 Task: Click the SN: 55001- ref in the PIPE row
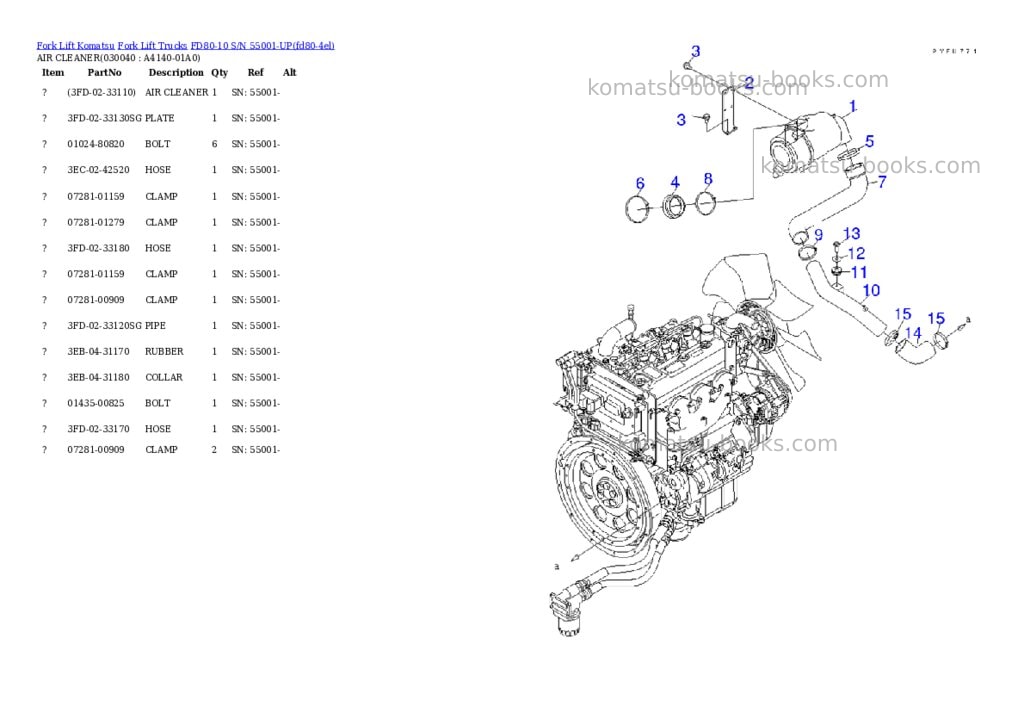click(255, 325)
